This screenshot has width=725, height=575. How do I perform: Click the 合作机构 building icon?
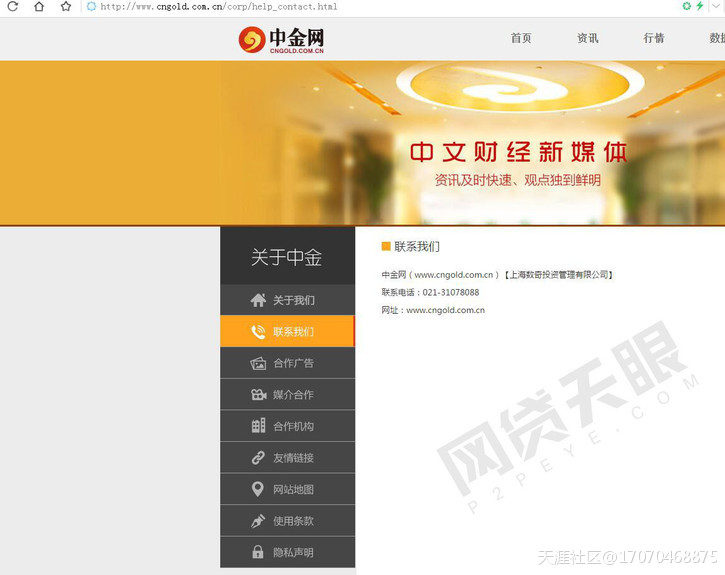coord(258,426)
